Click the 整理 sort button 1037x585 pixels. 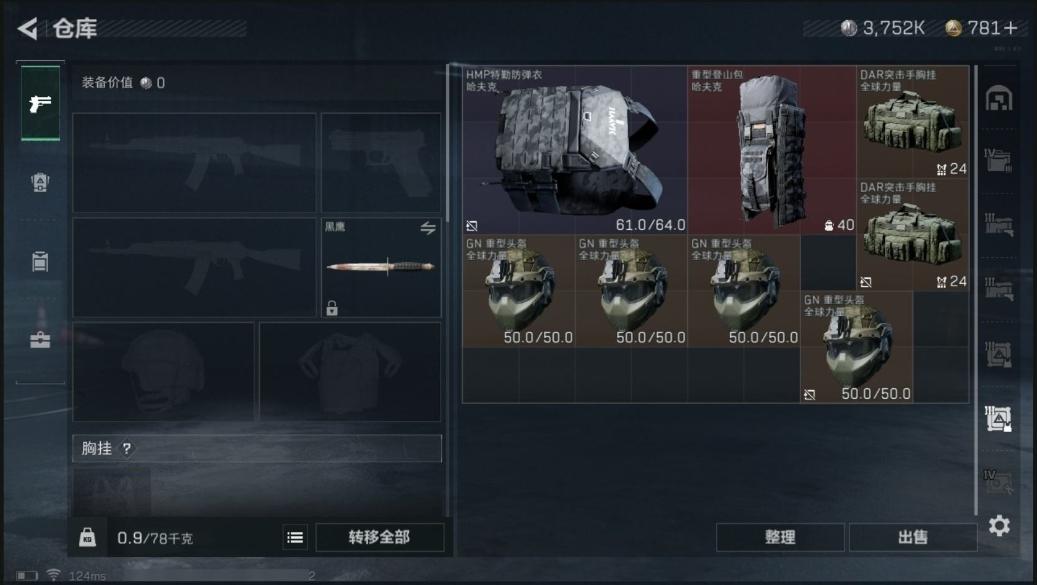click(780, 537)
